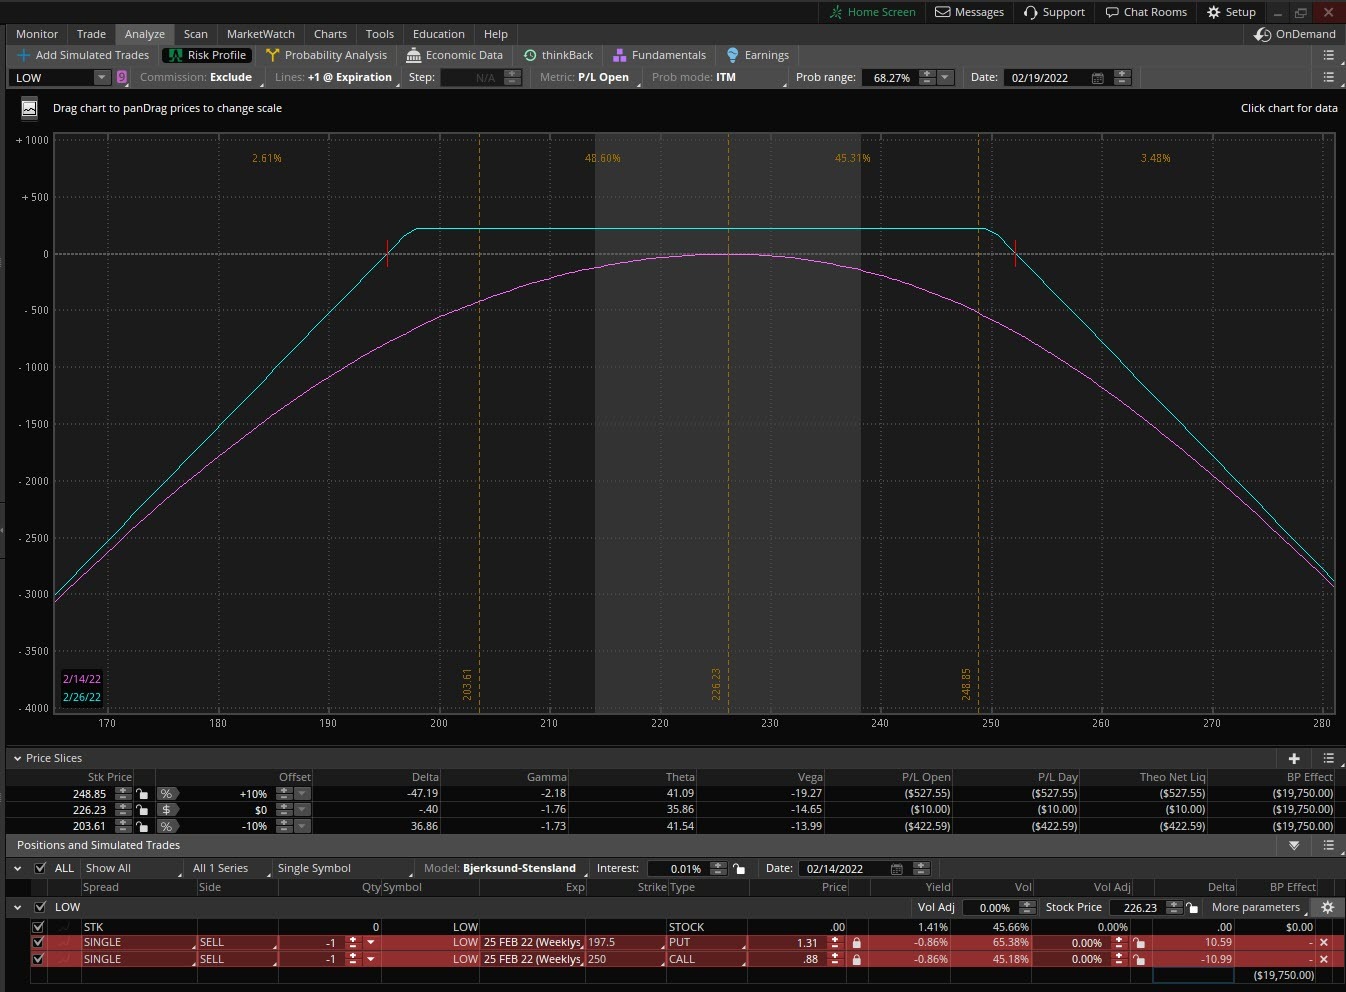Open the LOW symbol dropdown
Screen dimensions: 1346x992
tap(101, 78)
